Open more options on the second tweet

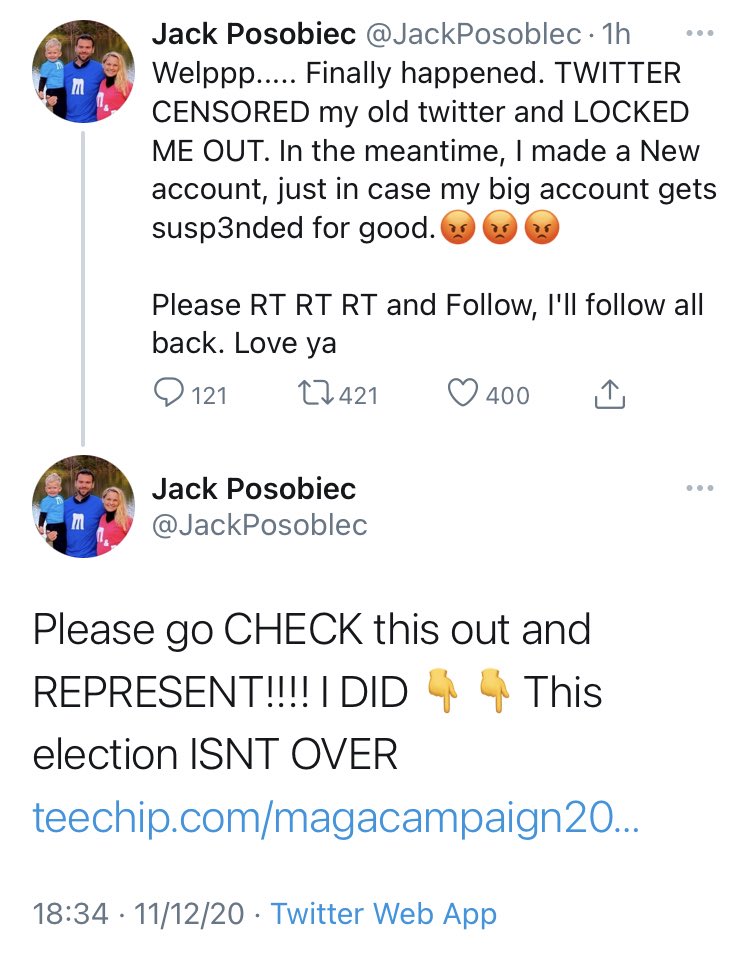pyautogui.click(x=700, y=488)
